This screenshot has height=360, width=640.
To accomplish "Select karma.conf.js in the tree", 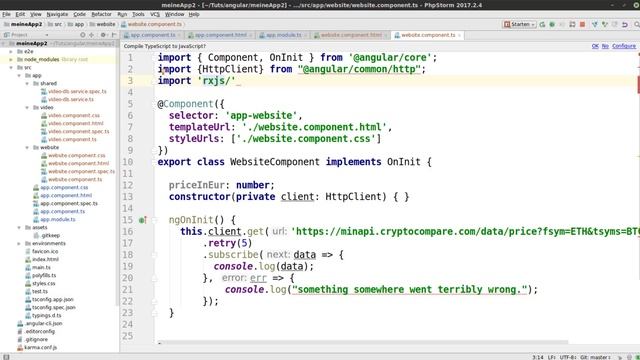I will point(40,348).
